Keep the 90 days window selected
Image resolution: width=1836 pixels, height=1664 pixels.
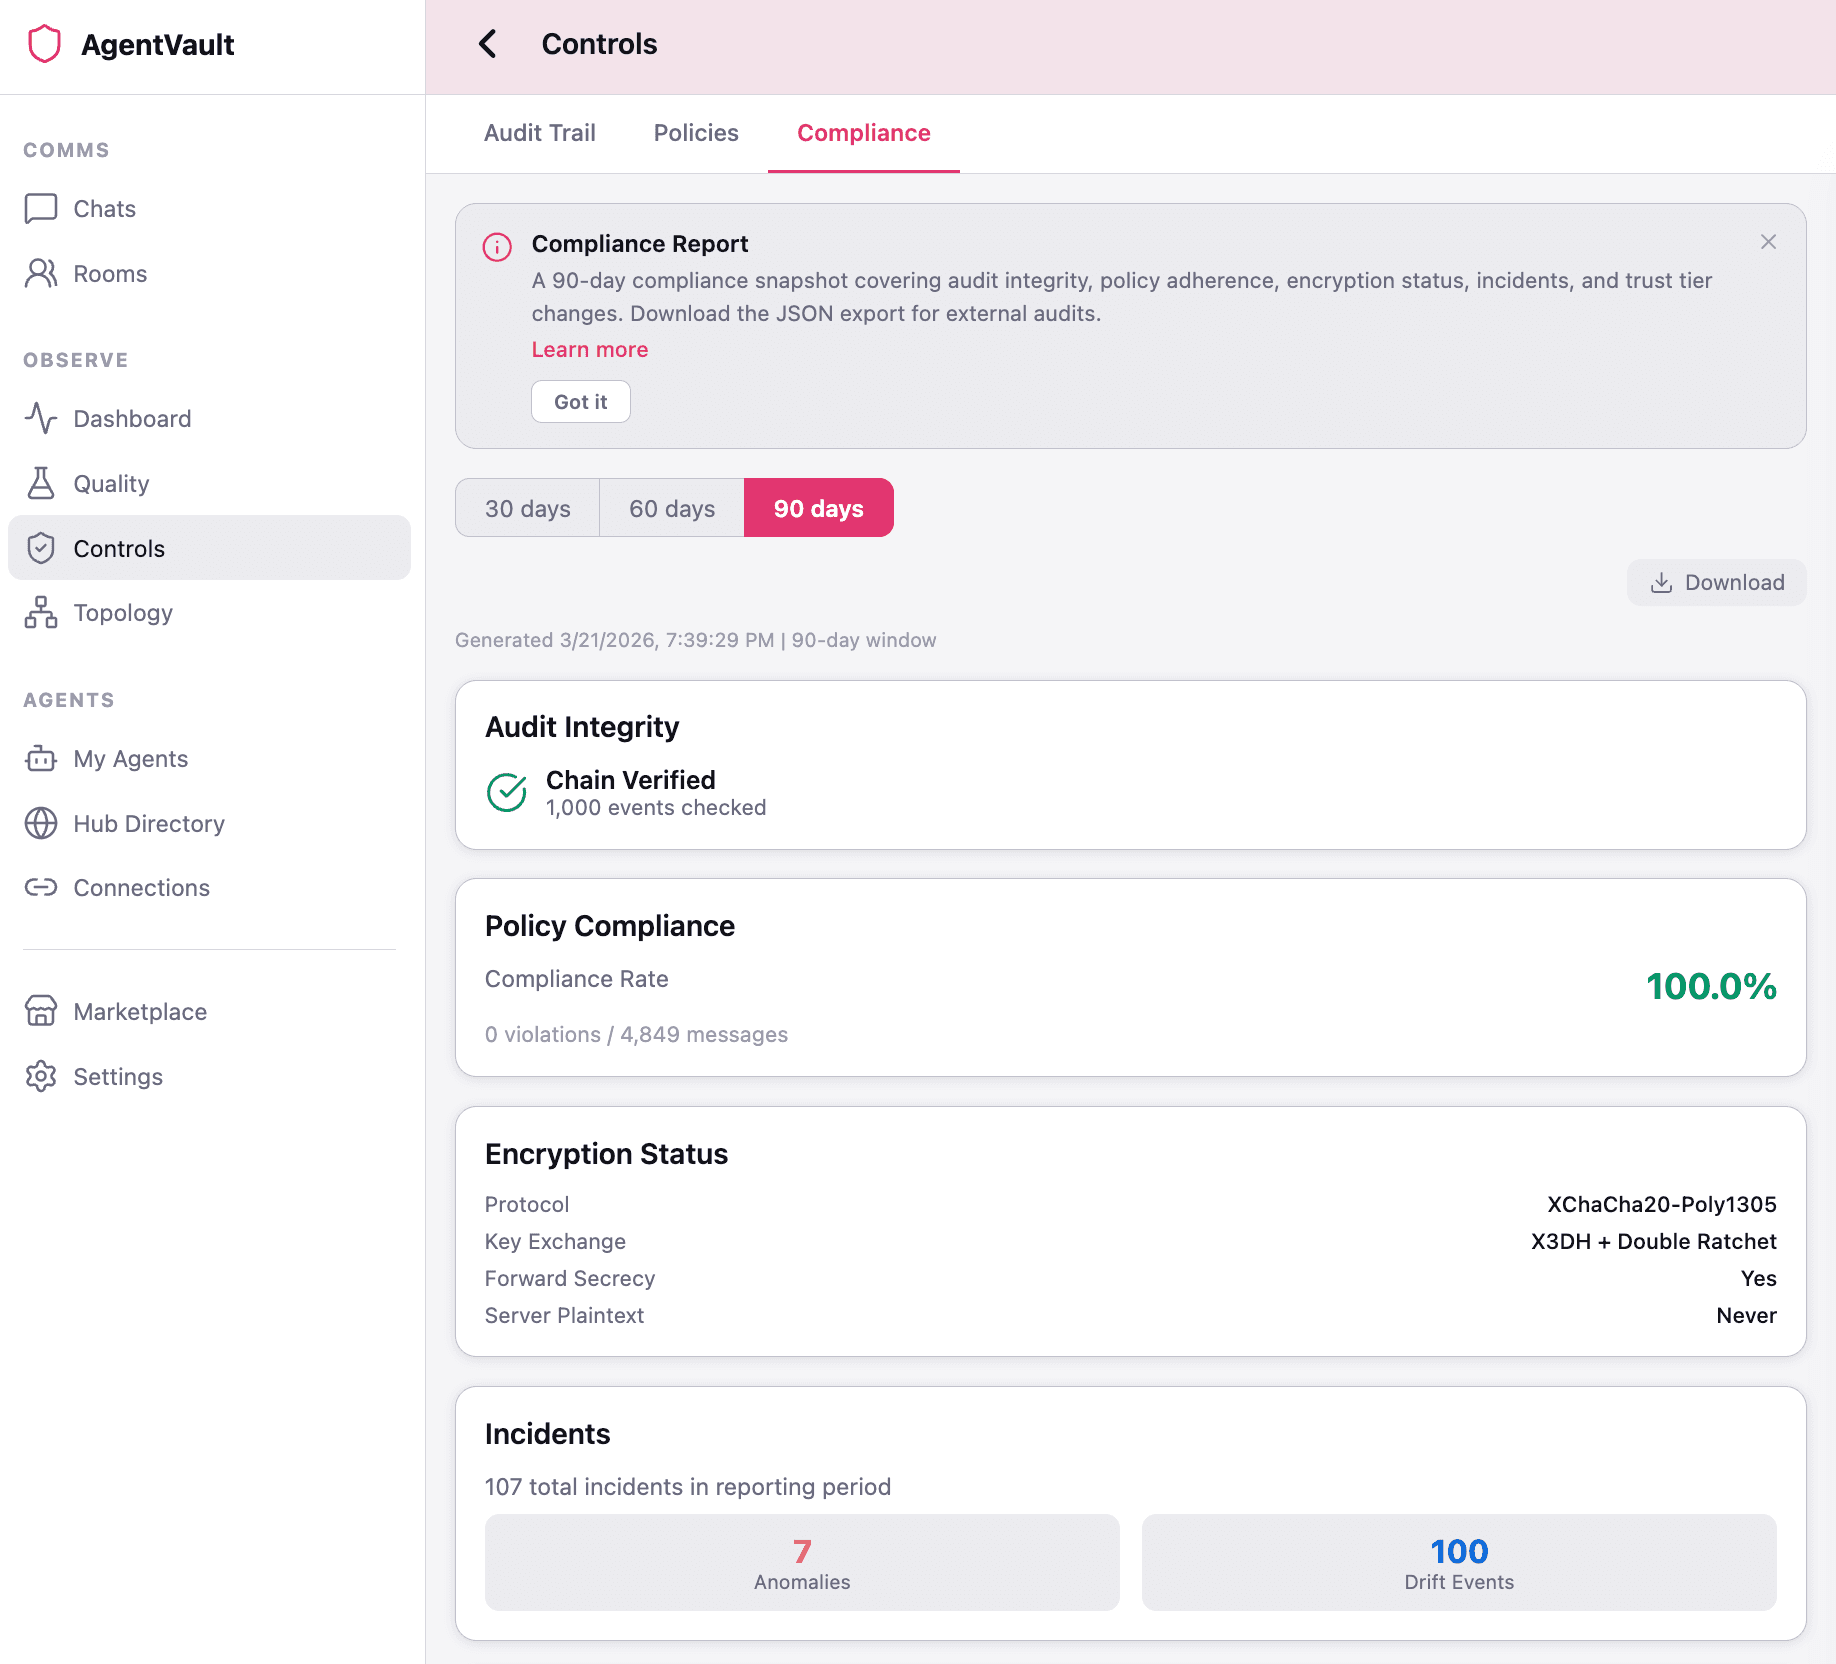point(818,507)
